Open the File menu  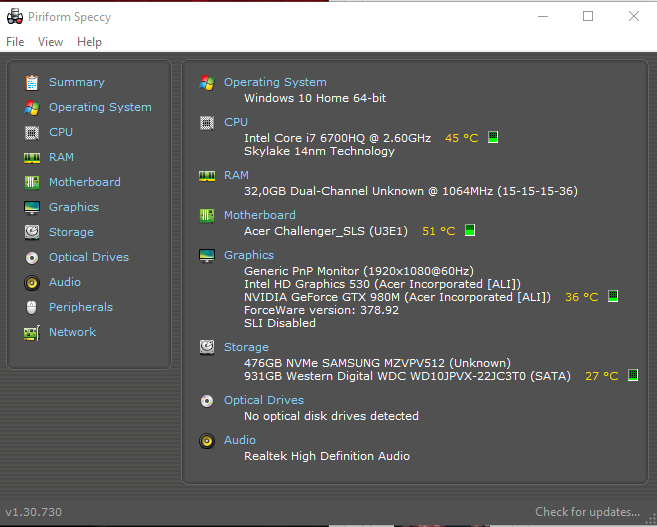(15, 42)
